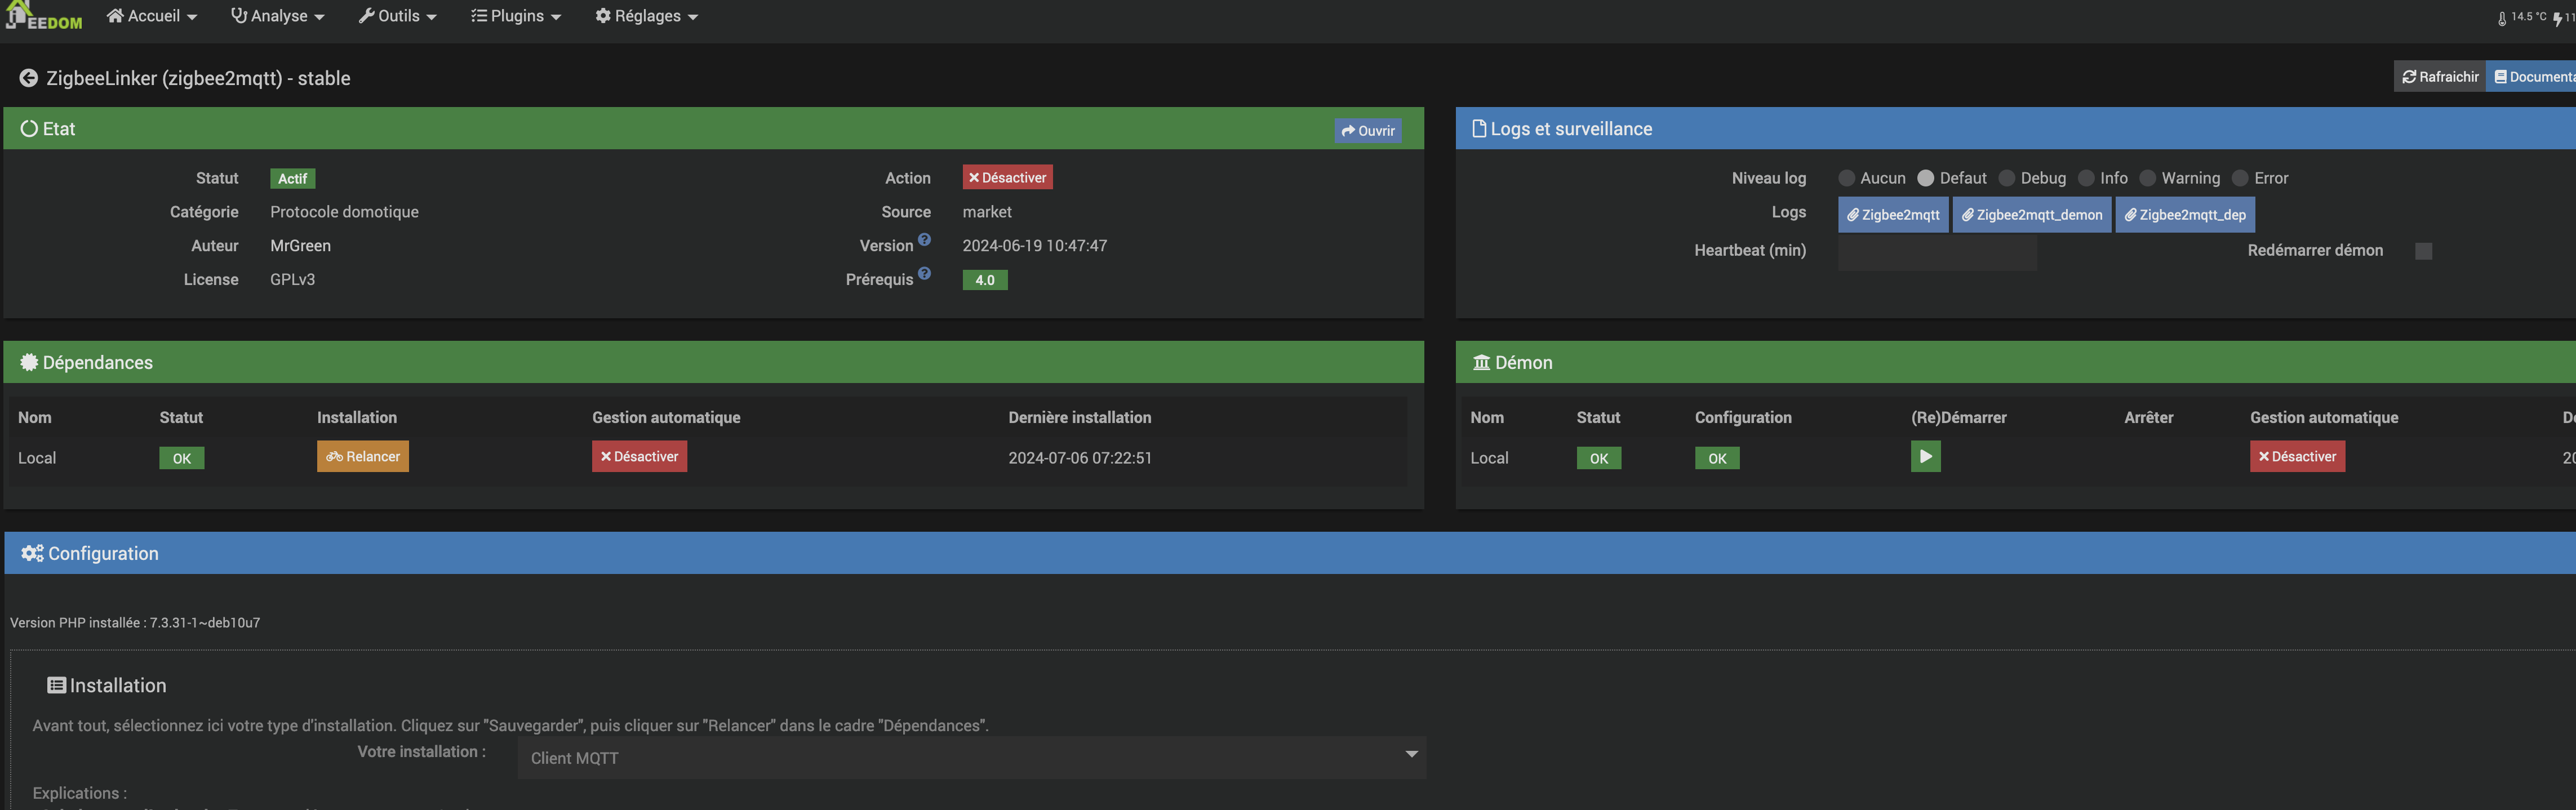
Task: Click Relancer dependencies button
Action: pyautogui.click(x=363, y=457)
